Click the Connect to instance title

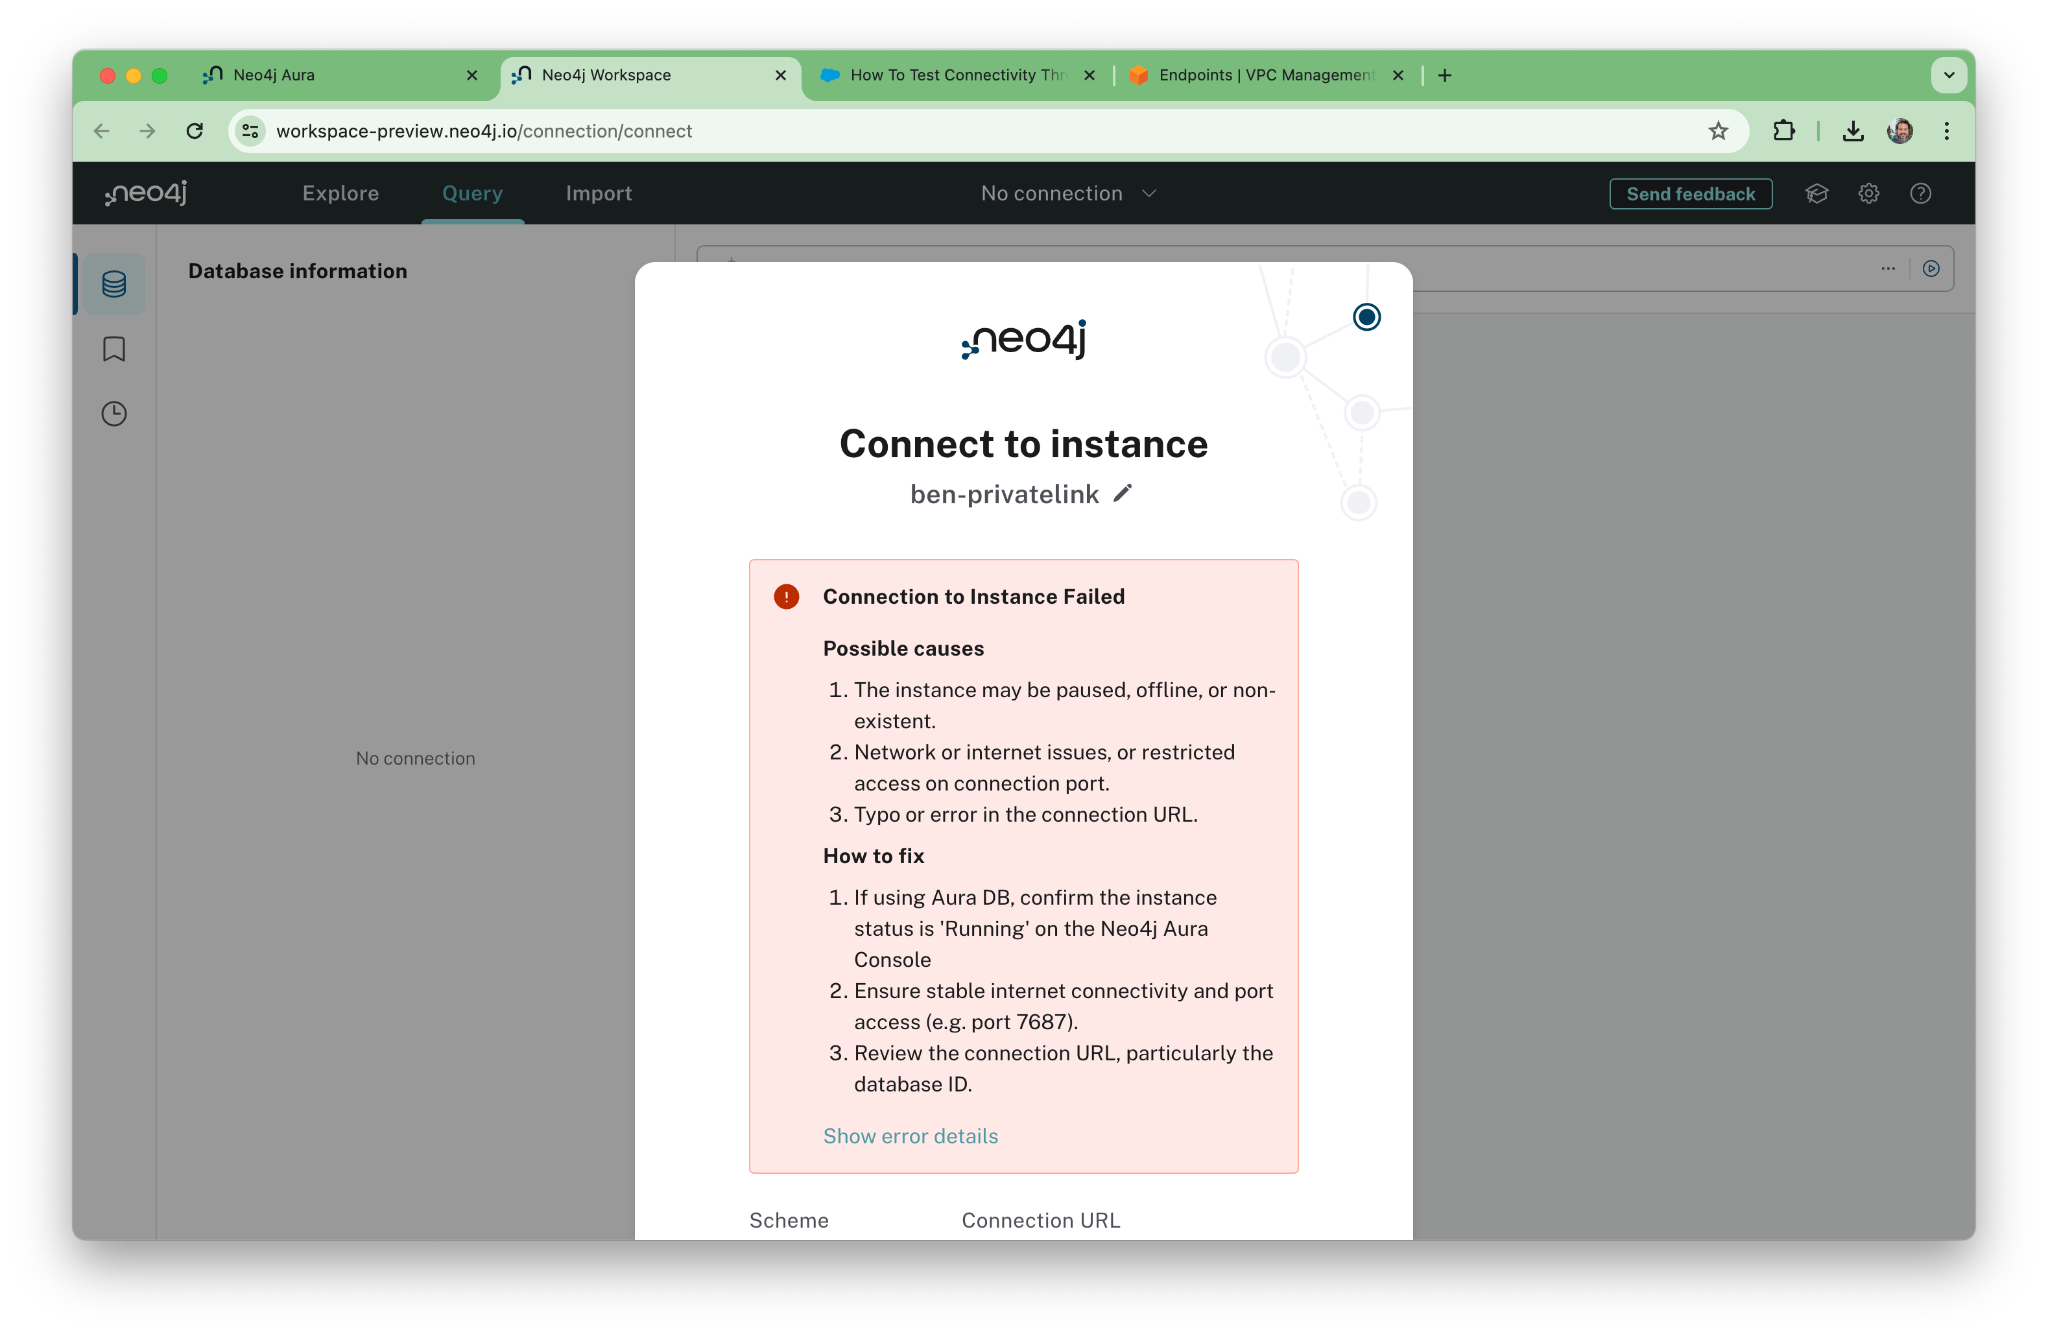[1024, 444]
